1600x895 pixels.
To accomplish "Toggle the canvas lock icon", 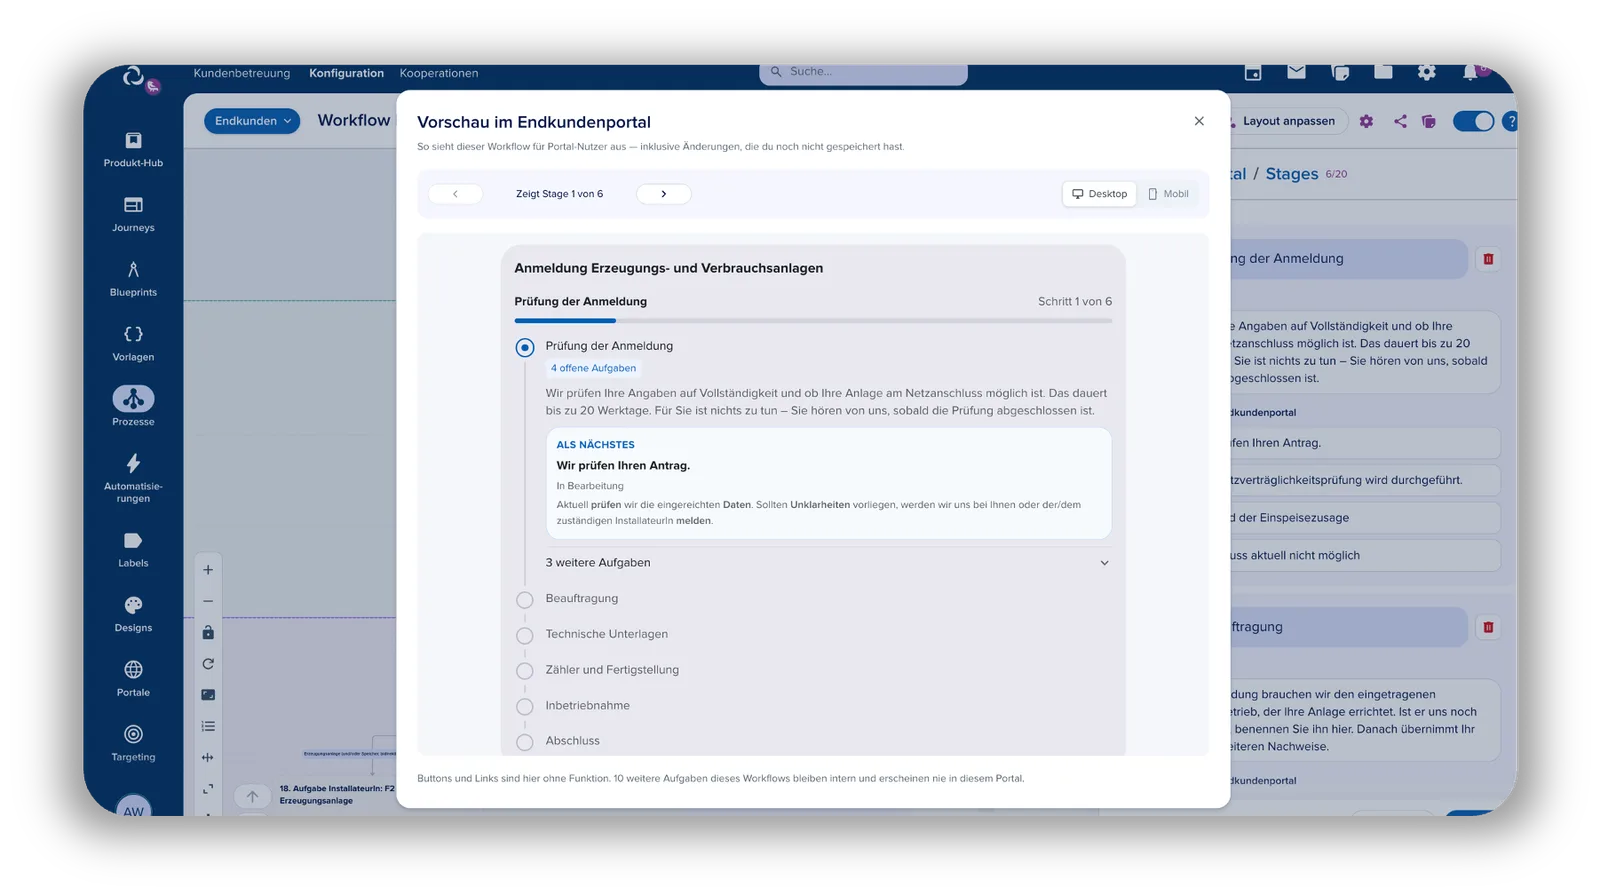I will pyautogui.click(x=208, y=632).
